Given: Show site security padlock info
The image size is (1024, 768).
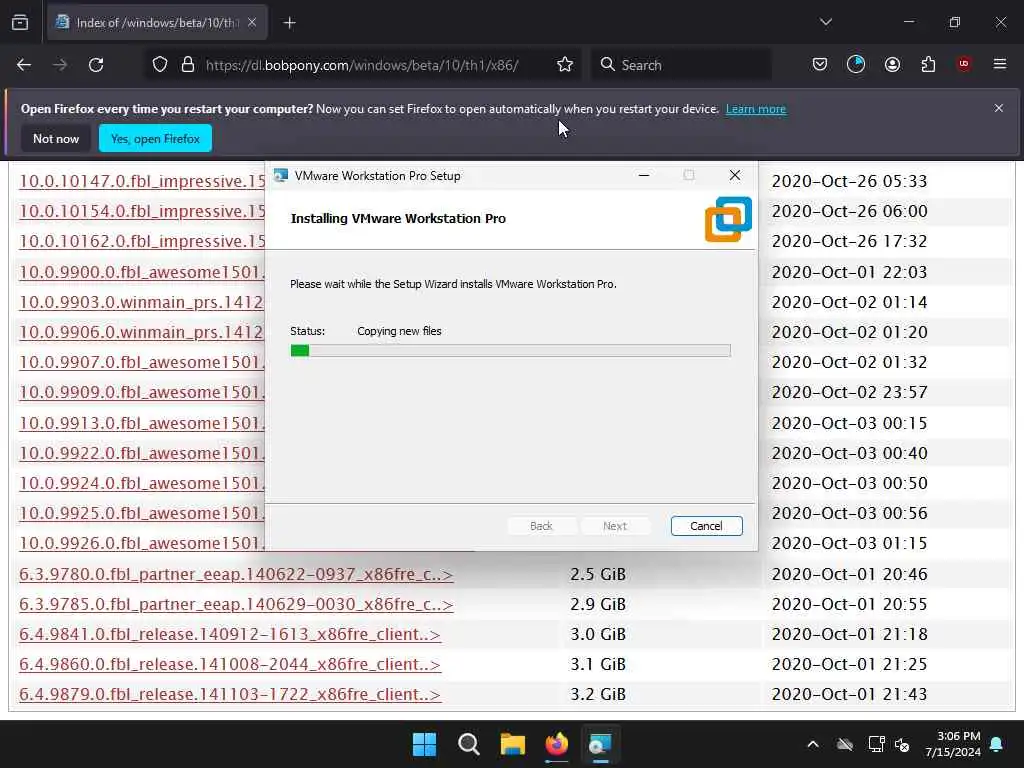Looking at the screenshot, I should pos(188,65).
